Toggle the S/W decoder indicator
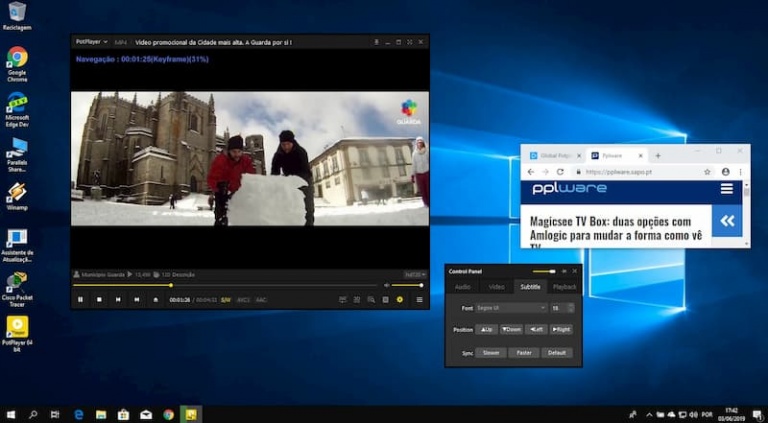 (225, 299)
